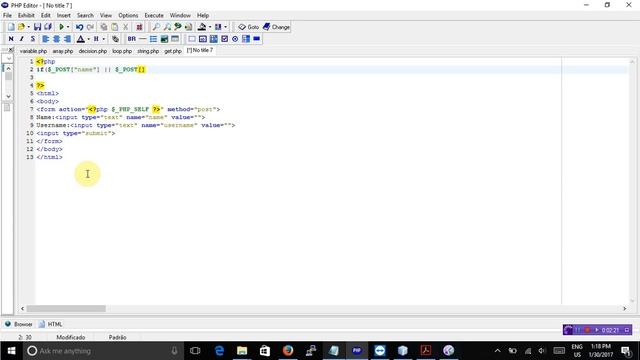Switch to the decision.php tab
The height and width of the screenshot is (360, 640).
point(93,51)
